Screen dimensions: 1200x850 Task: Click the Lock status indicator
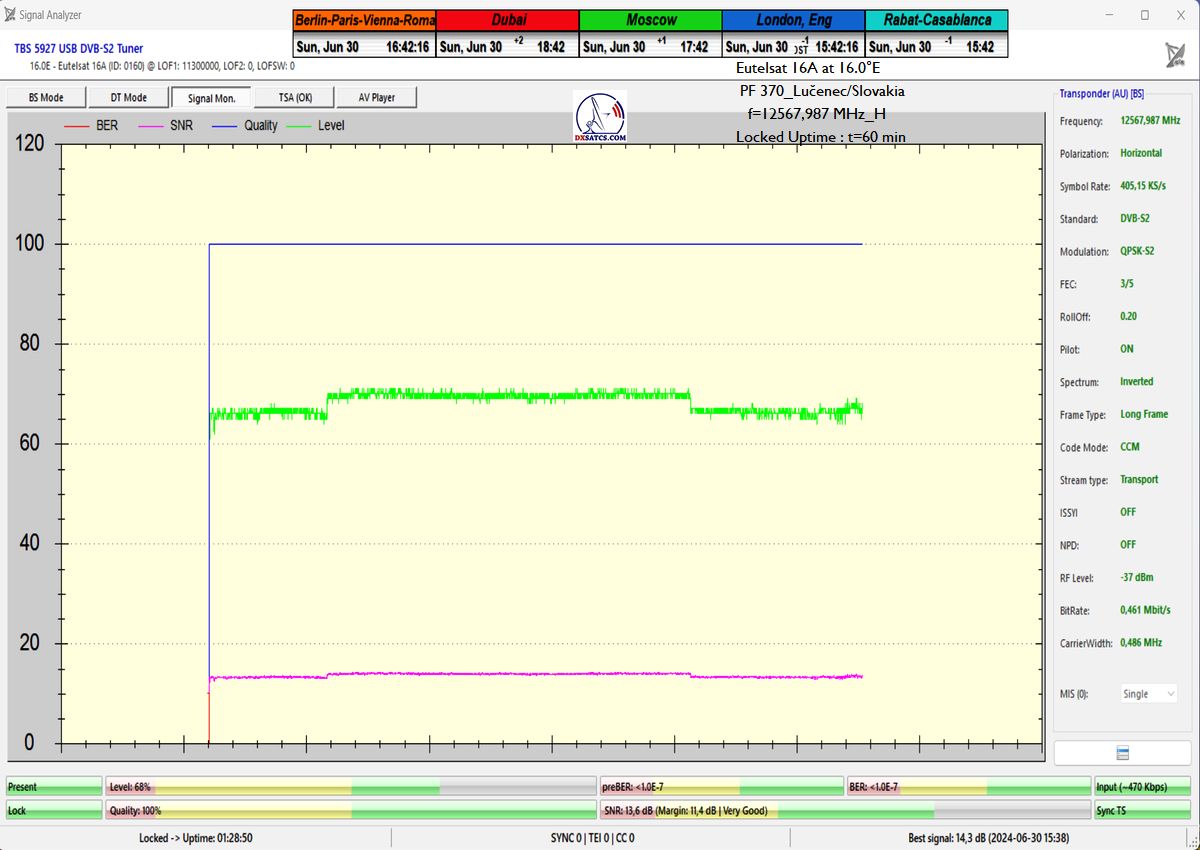point(54,811)
